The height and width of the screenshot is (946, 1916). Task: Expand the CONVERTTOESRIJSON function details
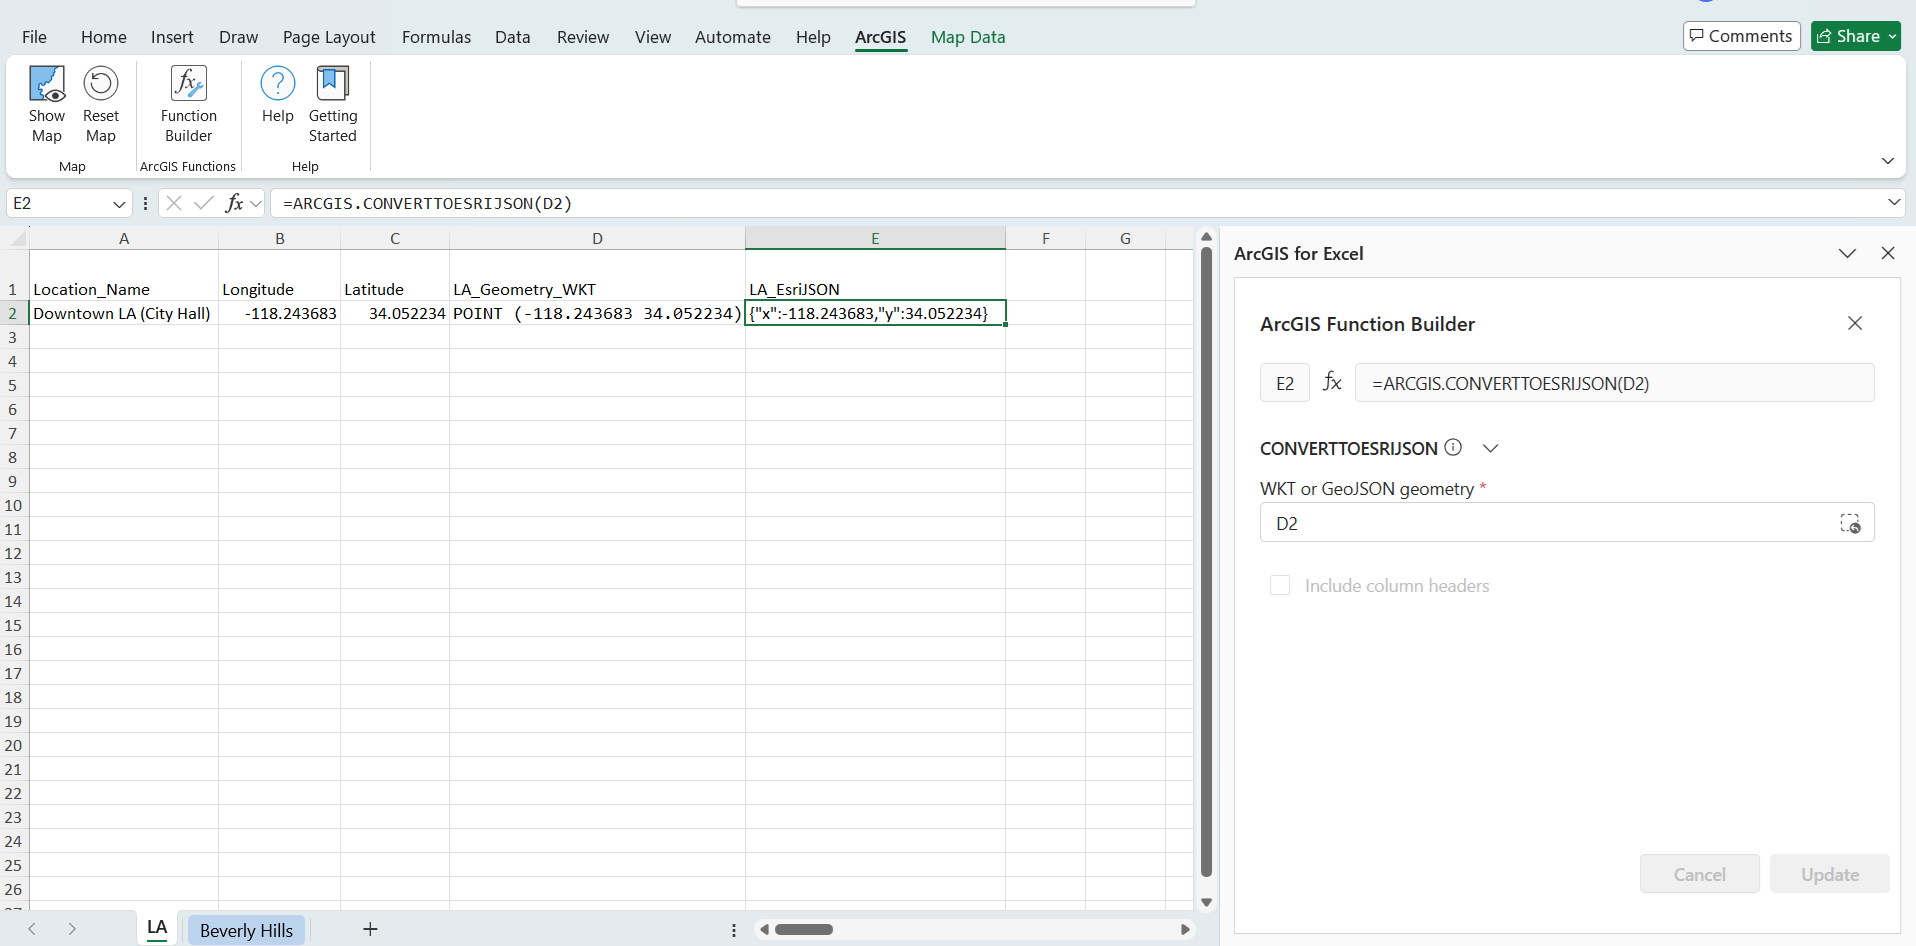pyautogui.click(x=1490, y=448)
